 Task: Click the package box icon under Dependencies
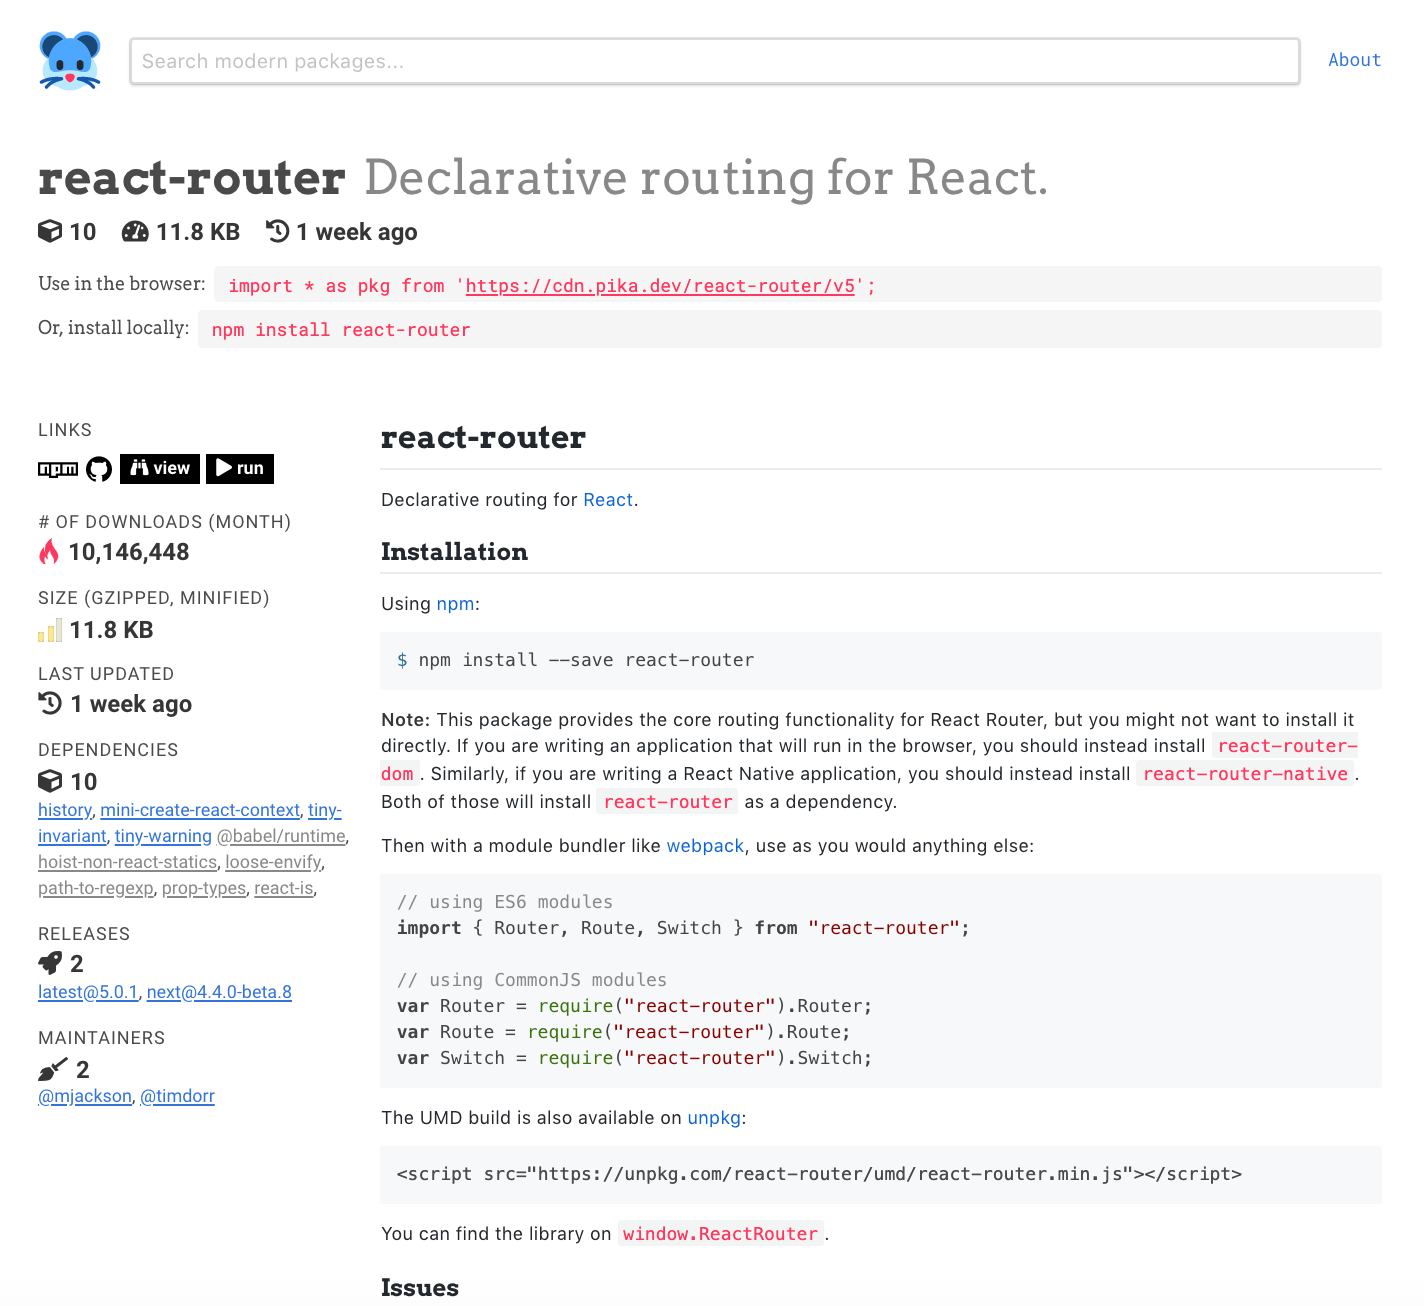50,781
